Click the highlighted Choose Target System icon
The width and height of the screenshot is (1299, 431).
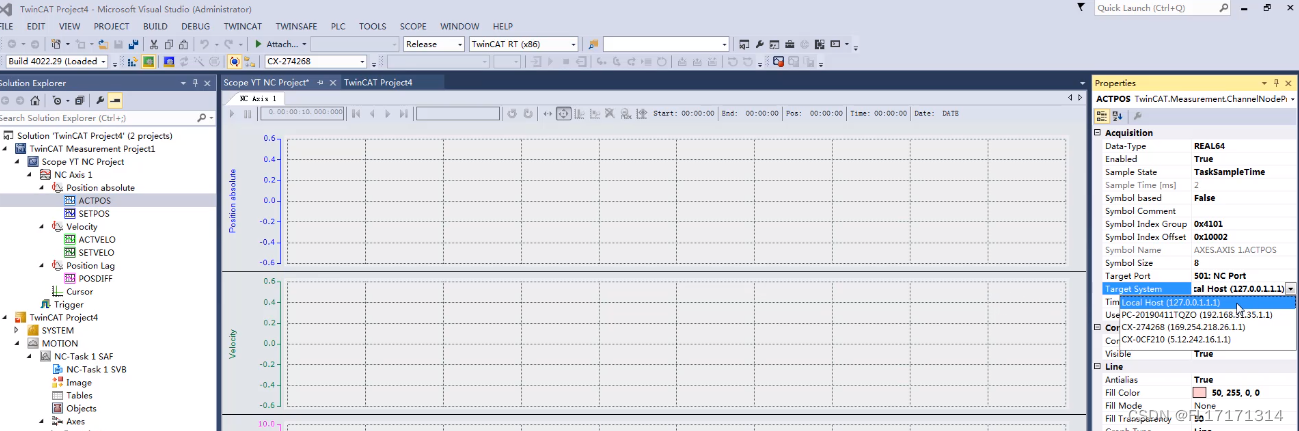(x=233, y=61)
